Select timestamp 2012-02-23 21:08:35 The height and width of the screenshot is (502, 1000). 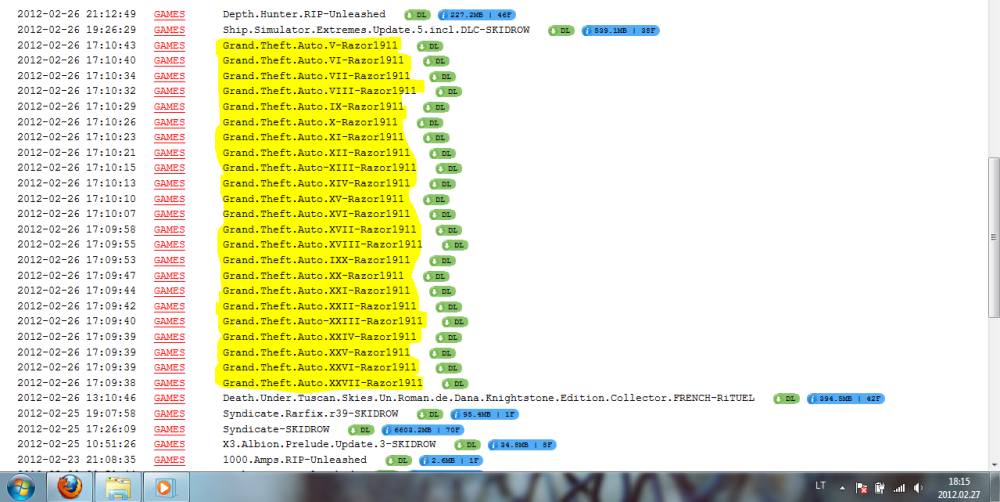tap(77, 460)
